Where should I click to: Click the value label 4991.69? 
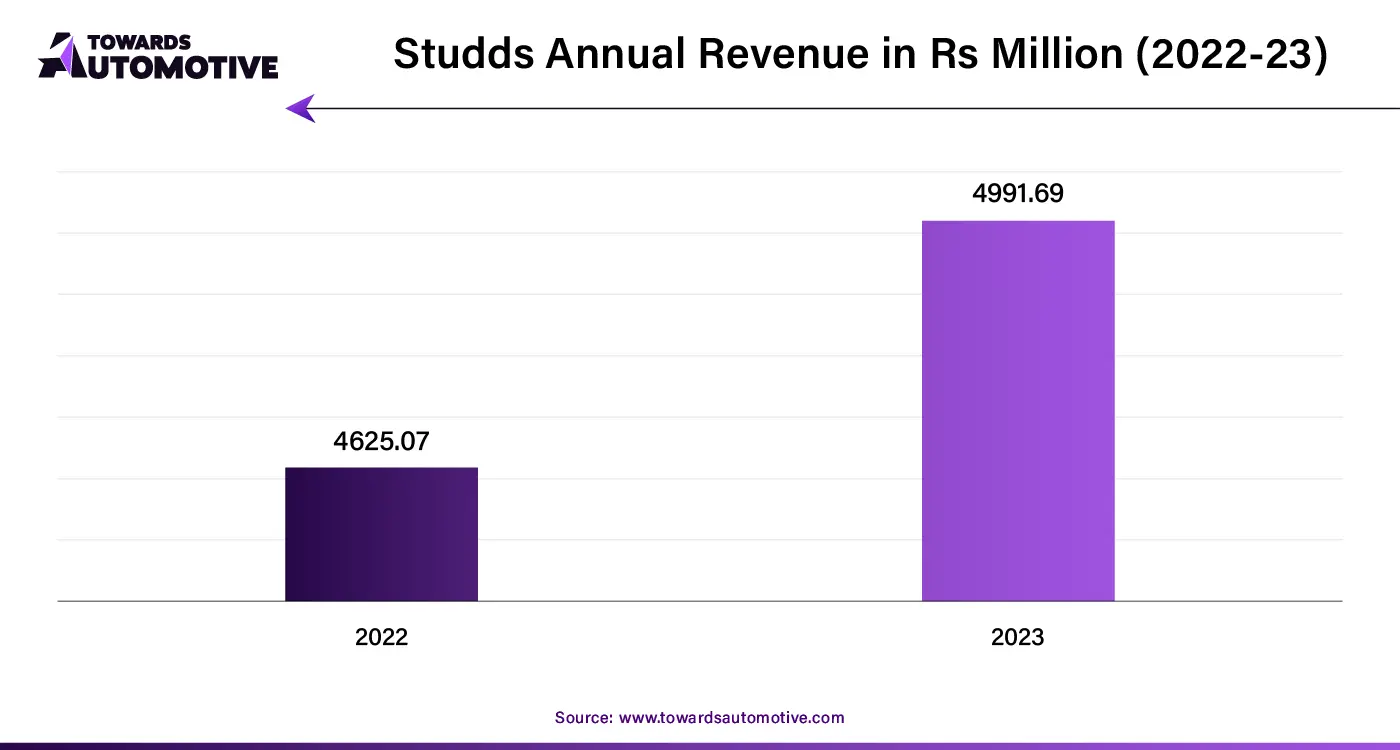click(1018, 194)
